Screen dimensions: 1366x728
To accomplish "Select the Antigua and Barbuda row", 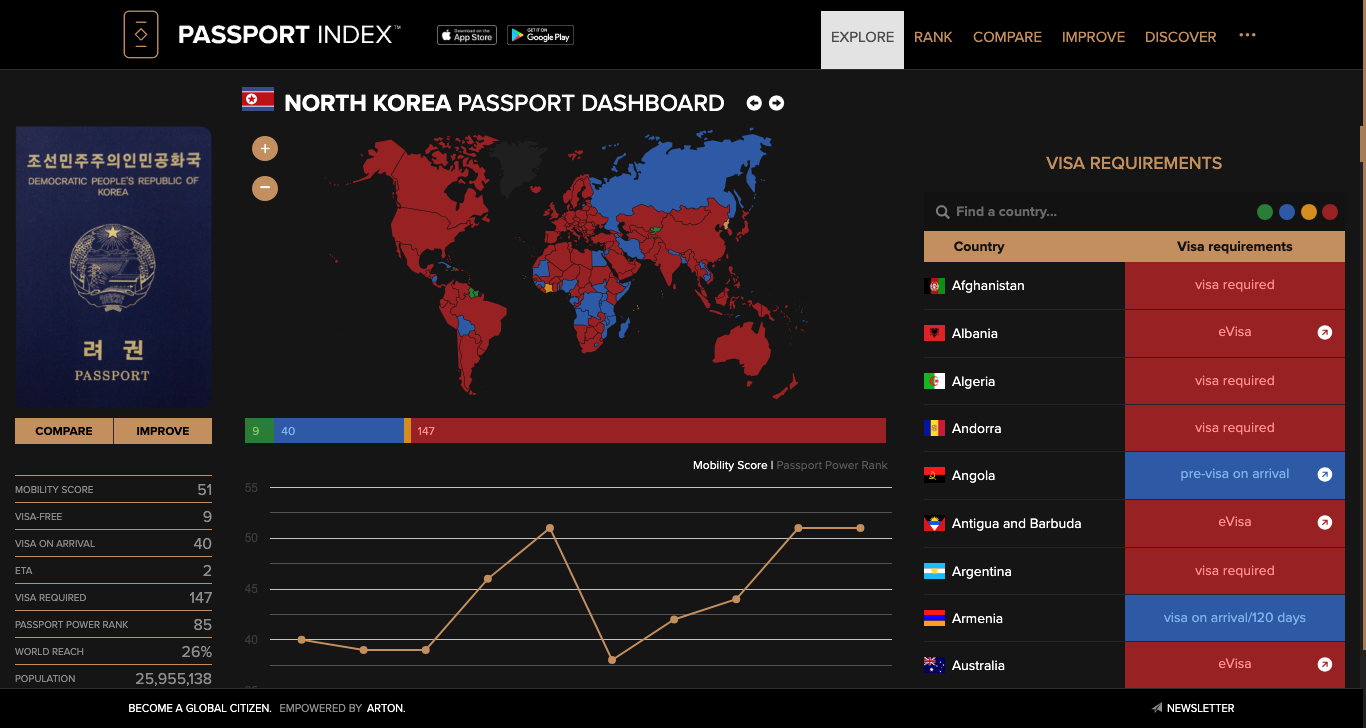I will 1134,523.
